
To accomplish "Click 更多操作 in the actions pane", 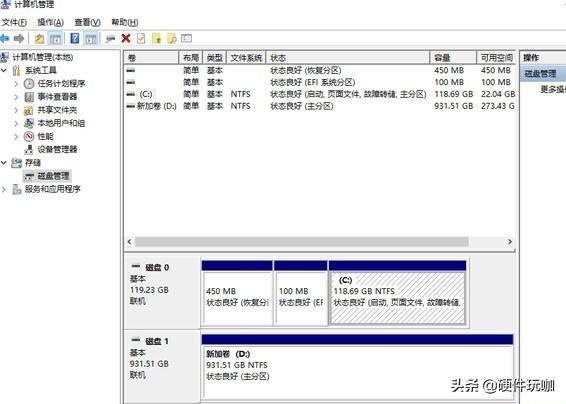I will point(553,89).
